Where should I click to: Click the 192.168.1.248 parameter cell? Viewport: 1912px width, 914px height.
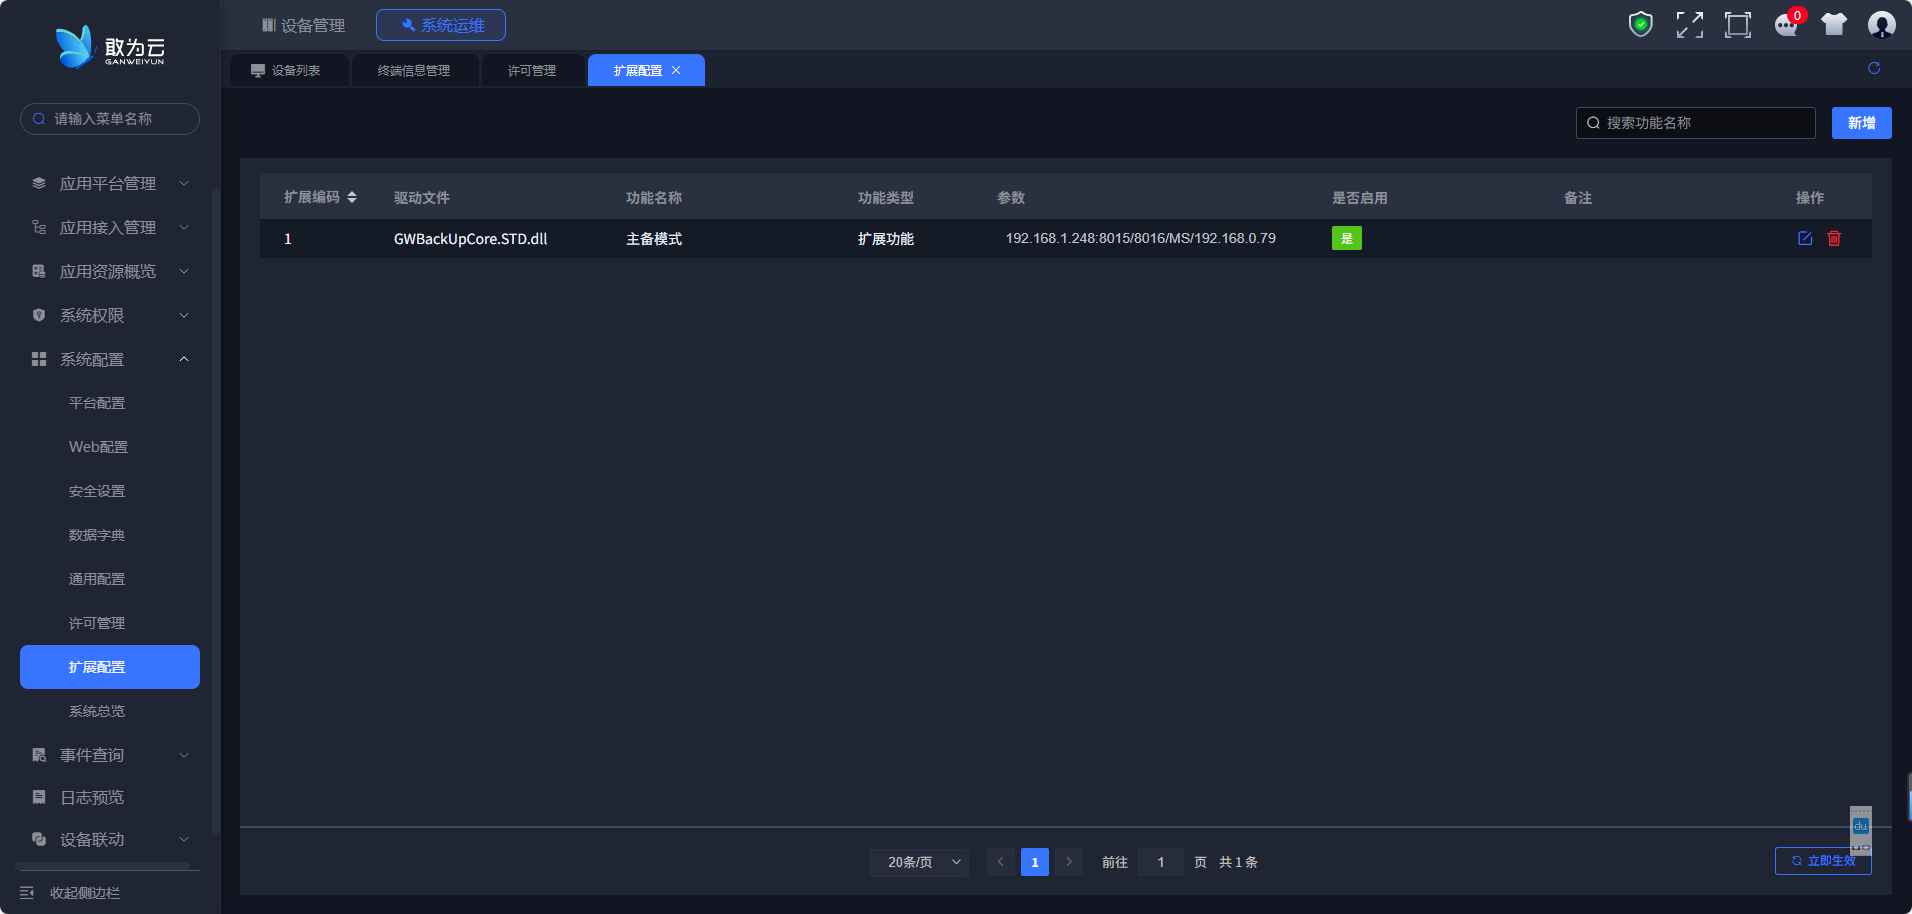[x=1141, y=238]
